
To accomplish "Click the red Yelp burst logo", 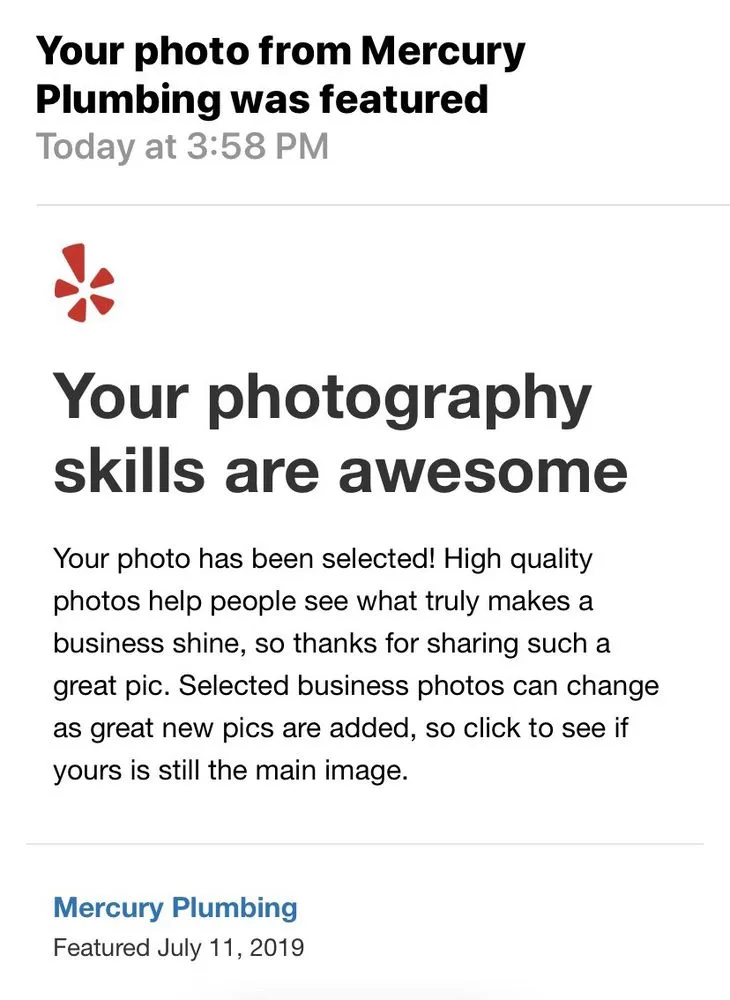I will pyautogui.click(x=83, y=282).
